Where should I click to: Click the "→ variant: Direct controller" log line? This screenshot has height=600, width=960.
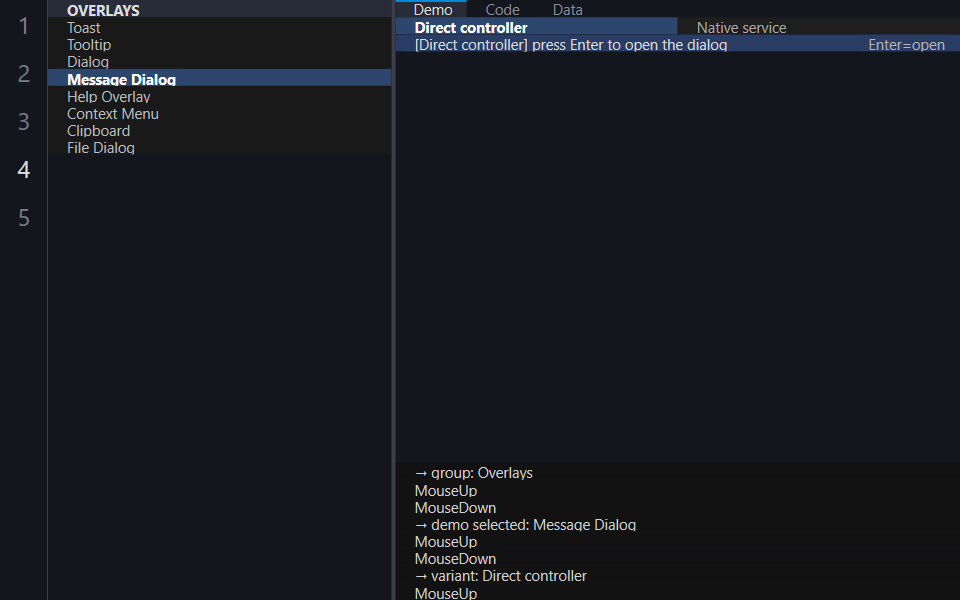[500, 576]
